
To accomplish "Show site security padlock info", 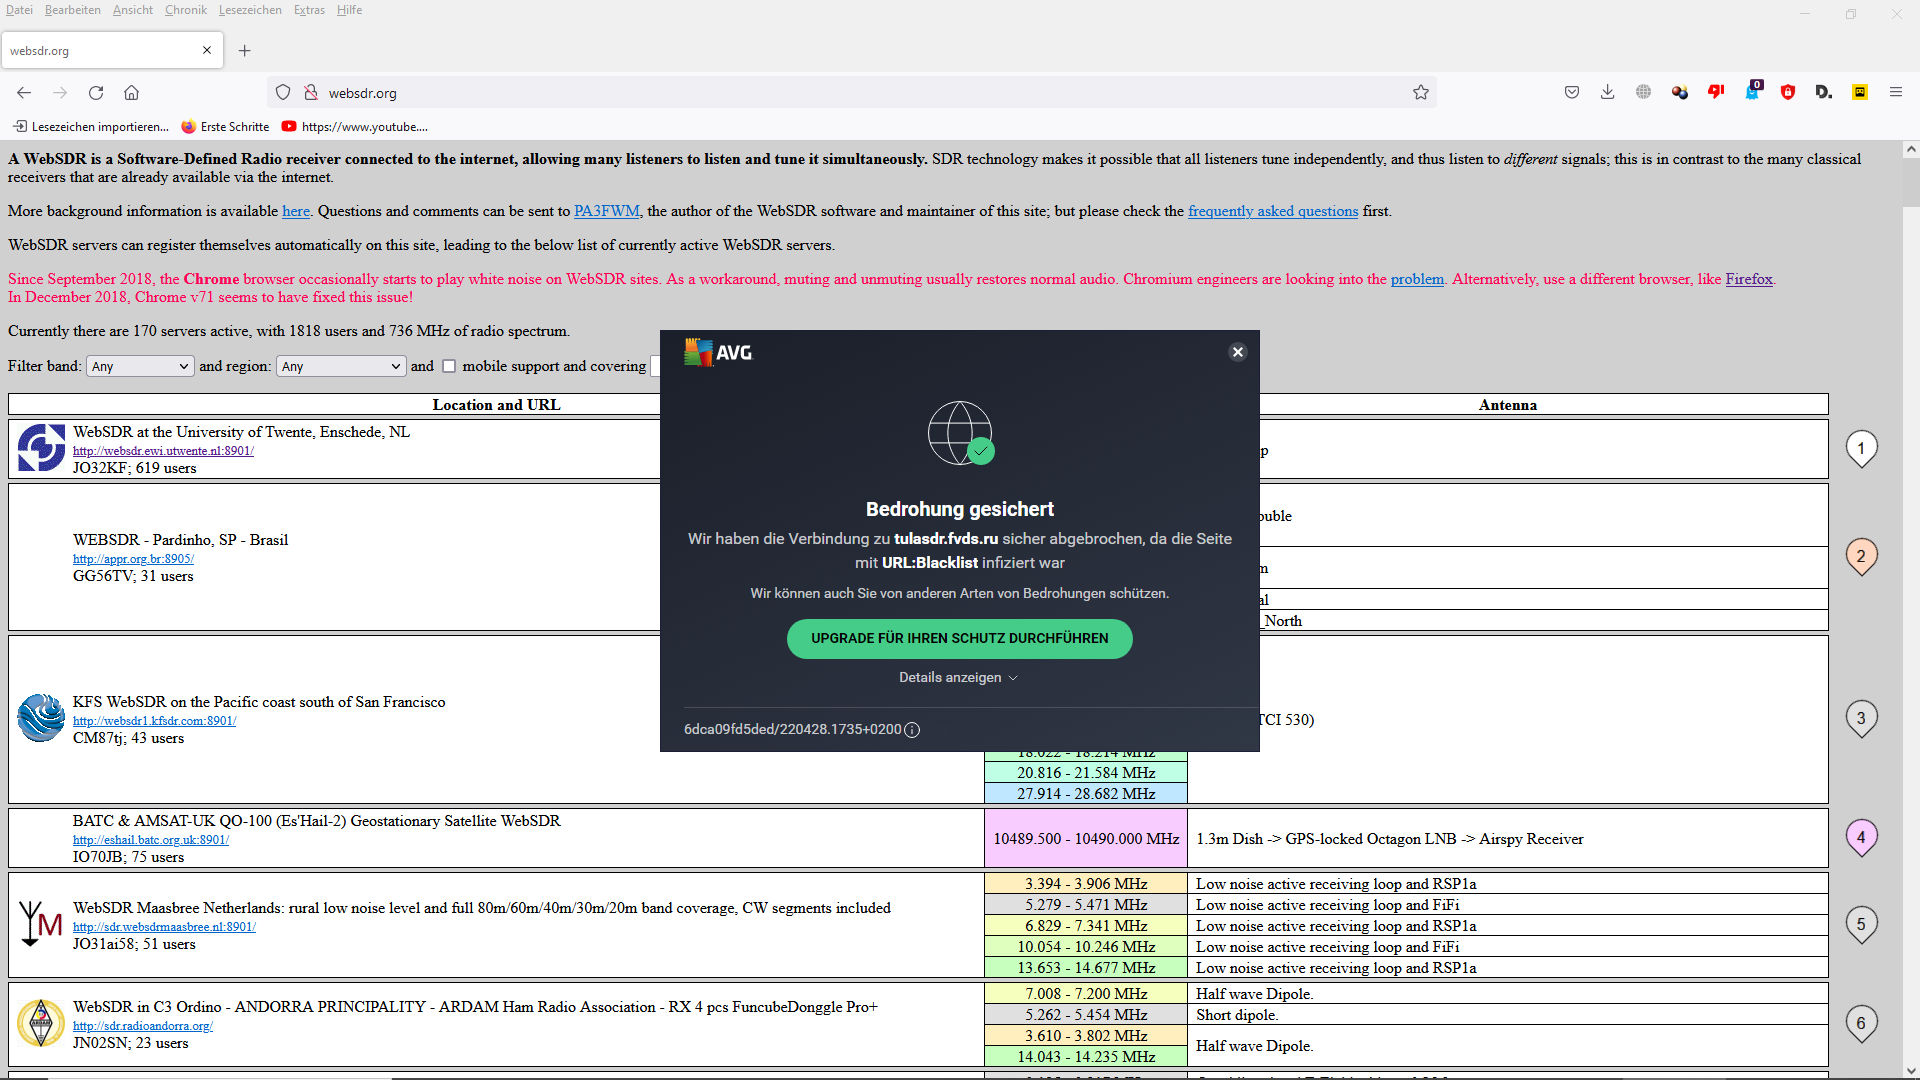I will 311,92.
